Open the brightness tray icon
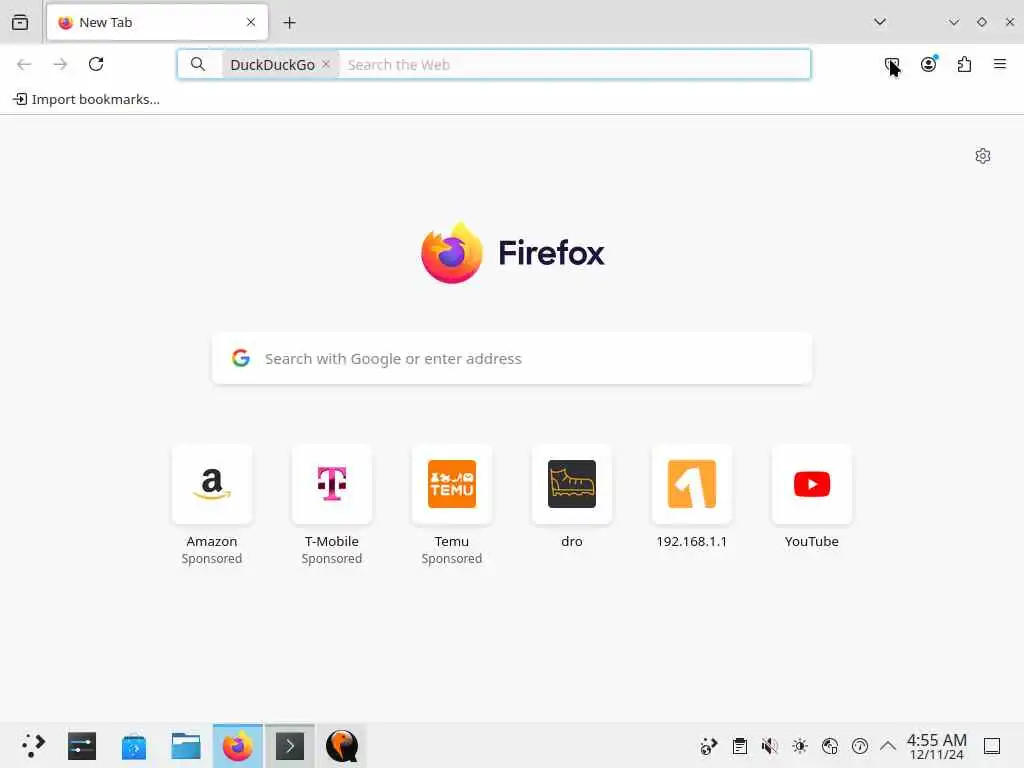Viewport: 1024px width, 768px height. coord(800,746)
